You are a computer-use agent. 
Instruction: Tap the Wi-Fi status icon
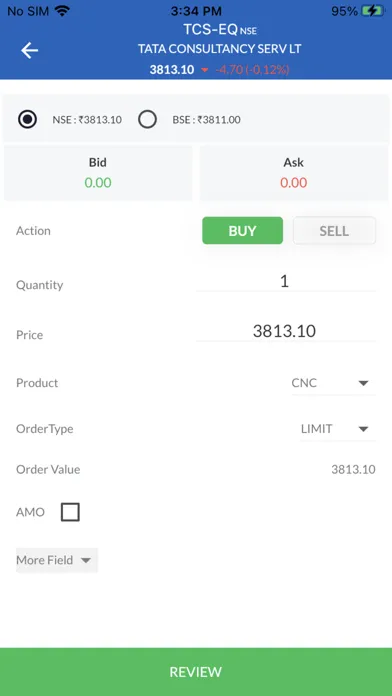[x=63, y=11]
